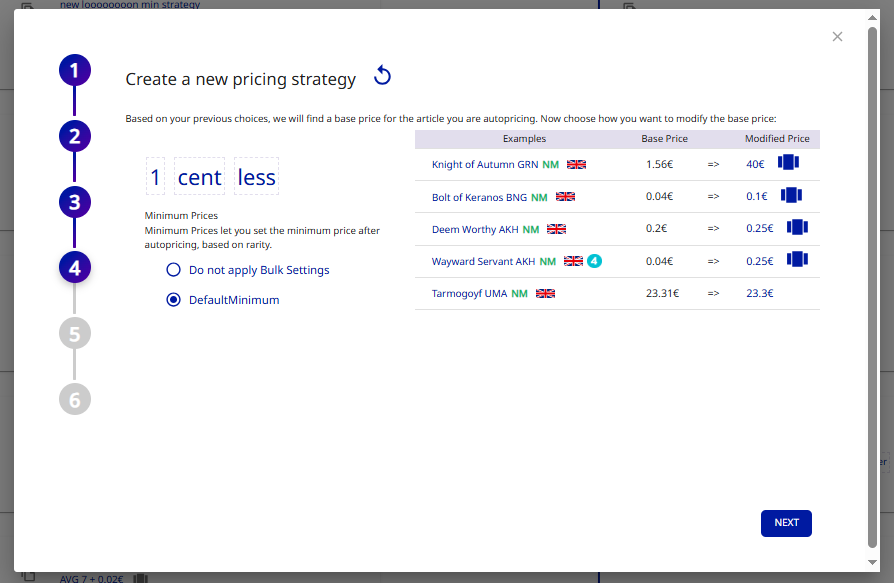The image size is (894, 583).
Task: Change the 'cent' unit selector
Action: click(200, 177)
